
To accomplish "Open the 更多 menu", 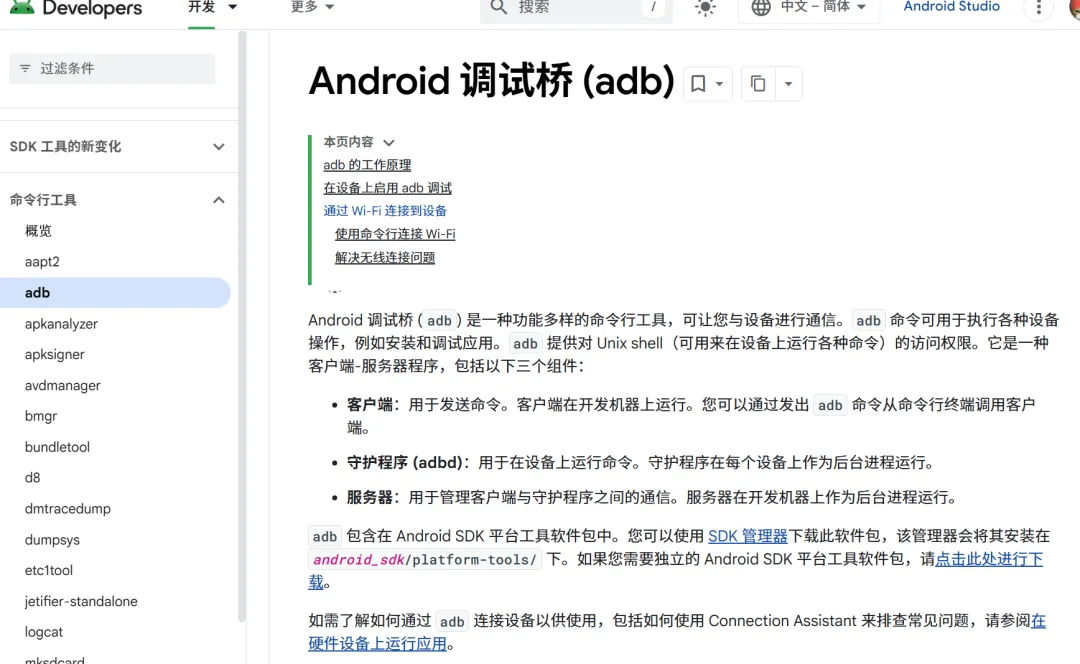I will coord(312,7).
